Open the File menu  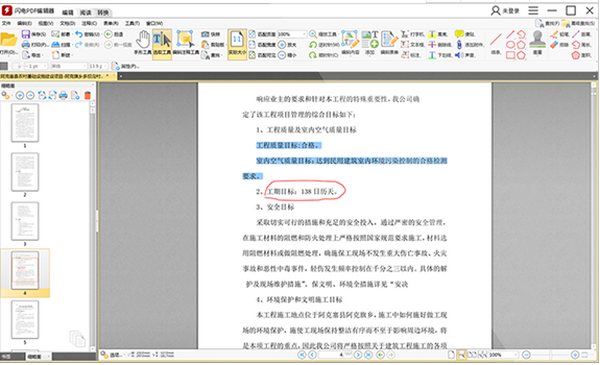[6, 23]
